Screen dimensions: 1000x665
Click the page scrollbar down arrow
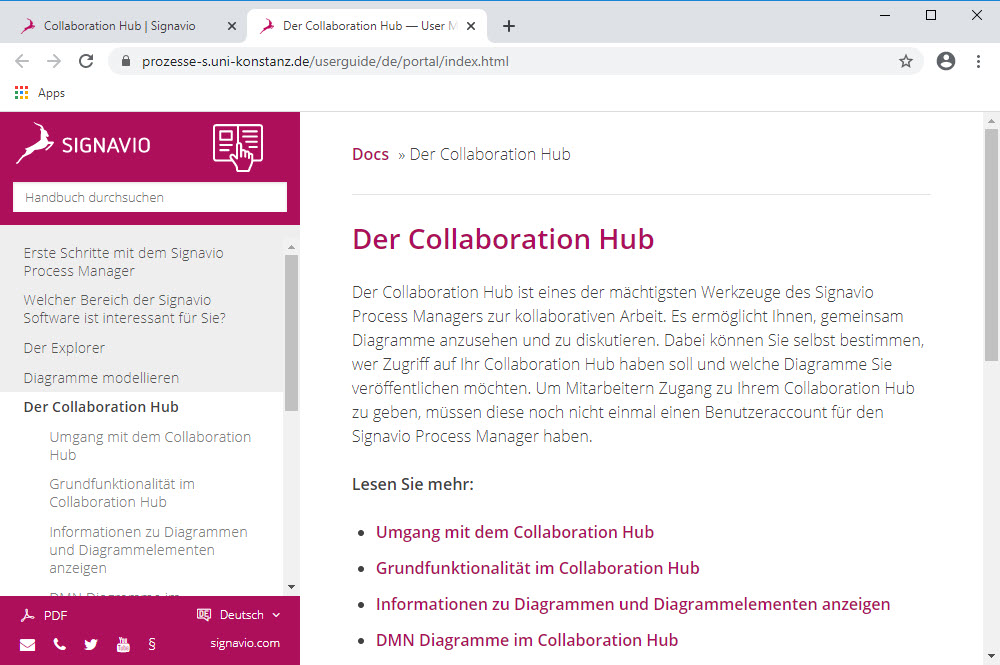point(991,655)
